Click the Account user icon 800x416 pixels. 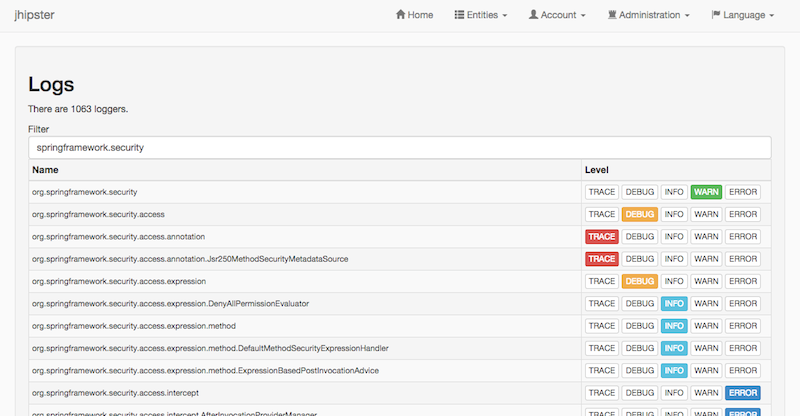click(x=533, y=15)
